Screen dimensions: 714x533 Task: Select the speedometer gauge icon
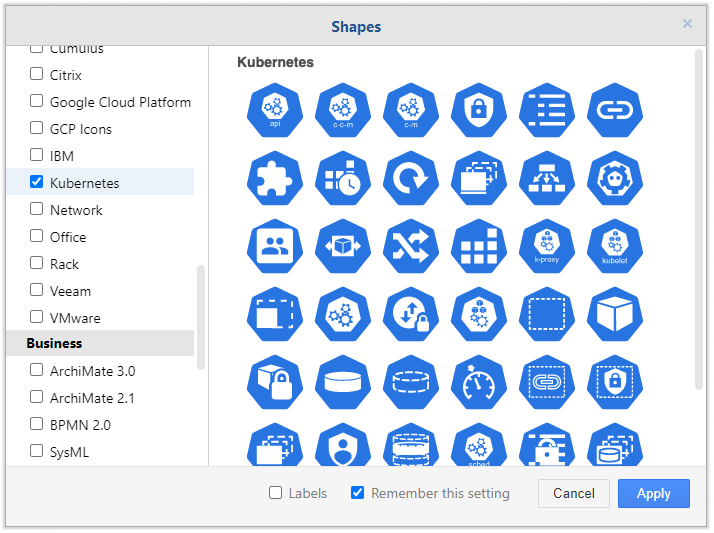coord(479,382)
